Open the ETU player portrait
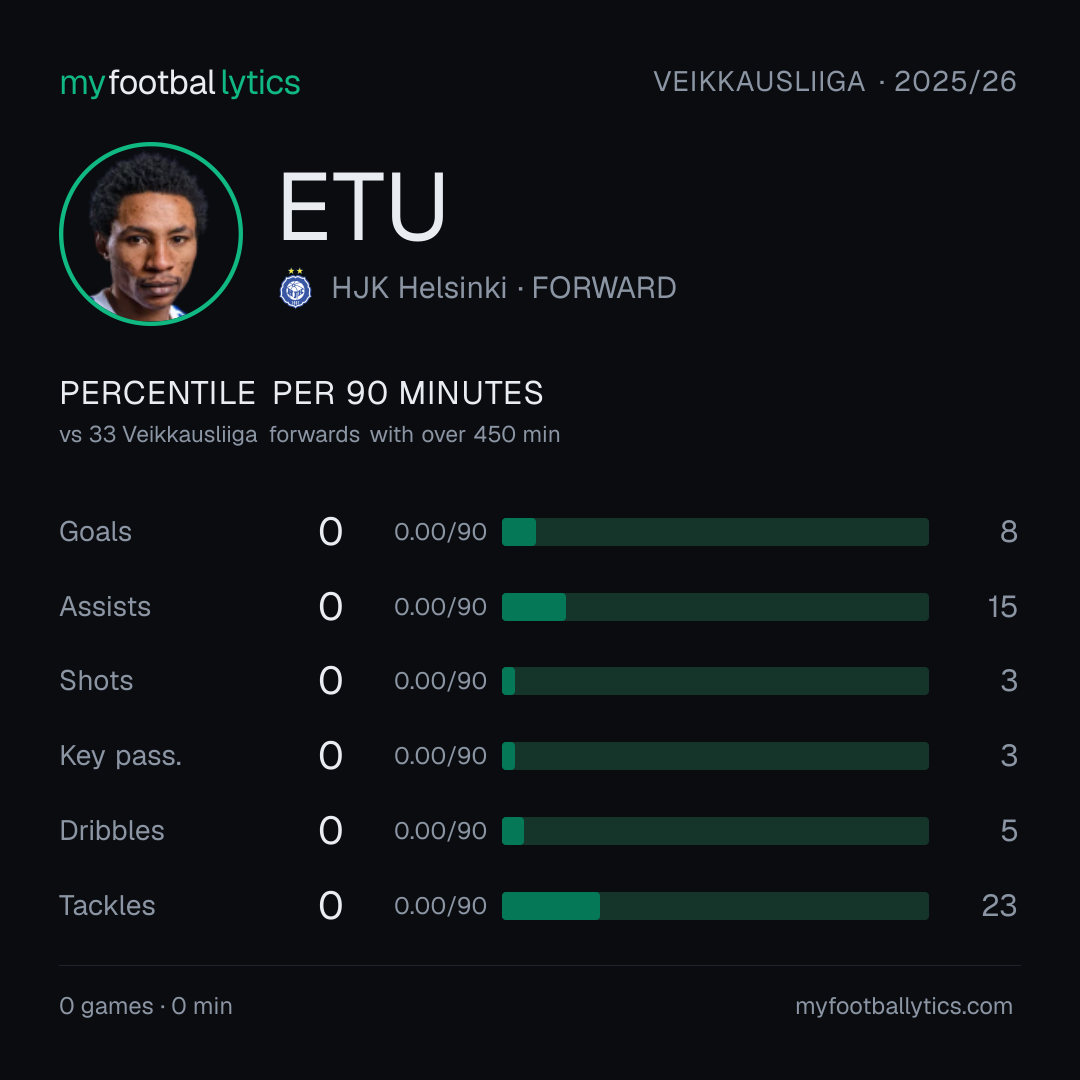This screenshot has width=1080, height=1080. [x=151, y=233]
